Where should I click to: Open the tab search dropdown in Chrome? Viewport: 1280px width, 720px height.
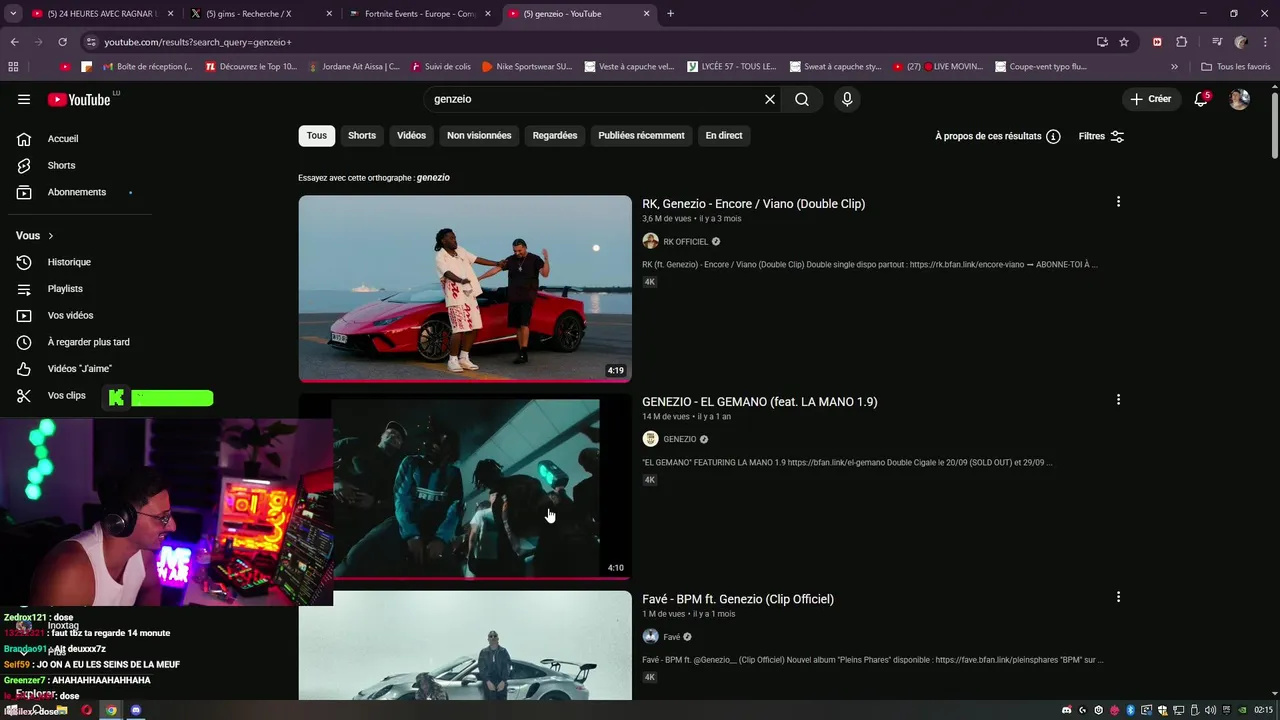pos(14,14)
